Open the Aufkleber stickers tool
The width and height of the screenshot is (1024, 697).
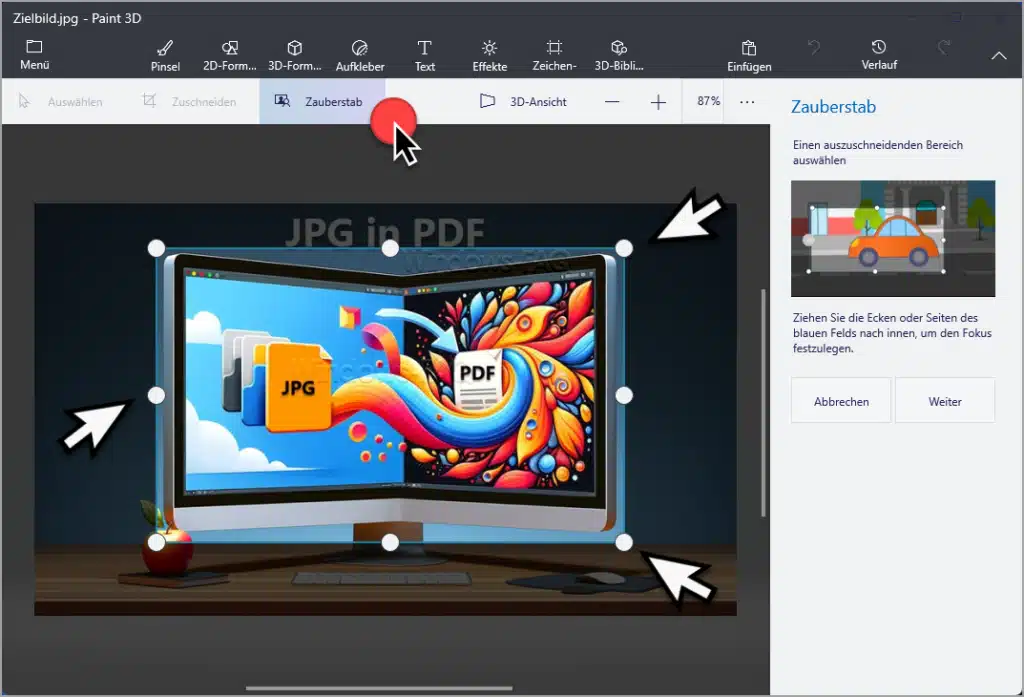(360, 55)
